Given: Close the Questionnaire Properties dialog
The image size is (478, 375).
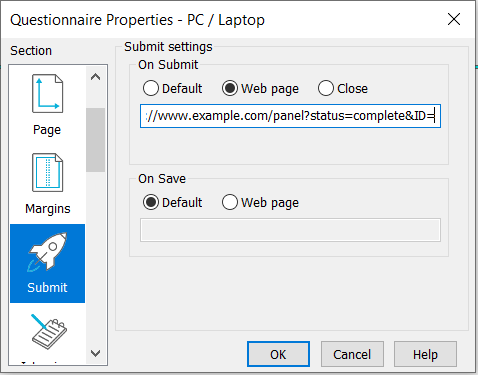Looking at the screenshot, I should [454, 19].
